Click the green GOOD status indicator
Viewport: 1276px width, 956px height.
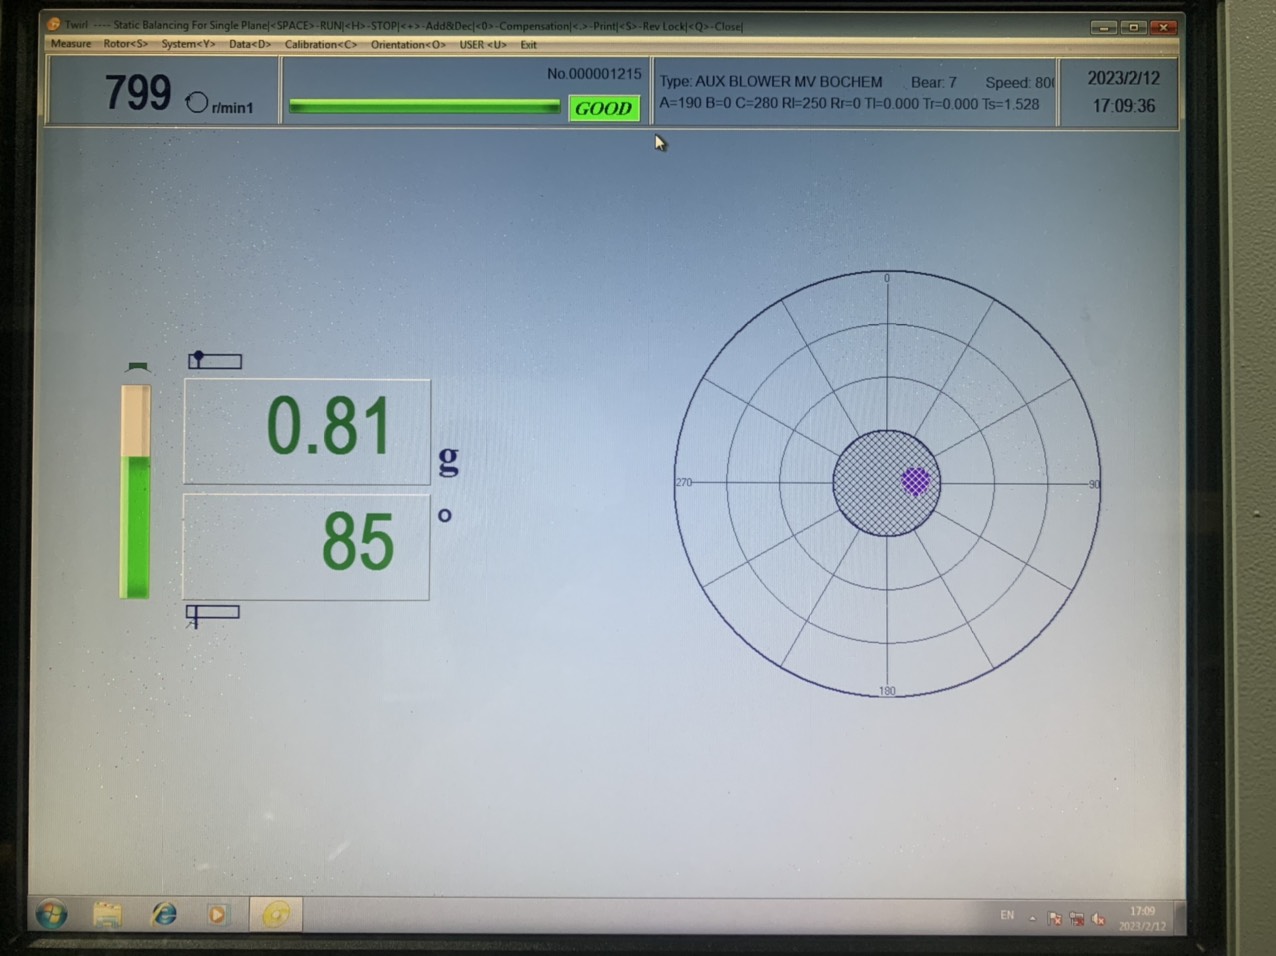[x=603, y=108]
